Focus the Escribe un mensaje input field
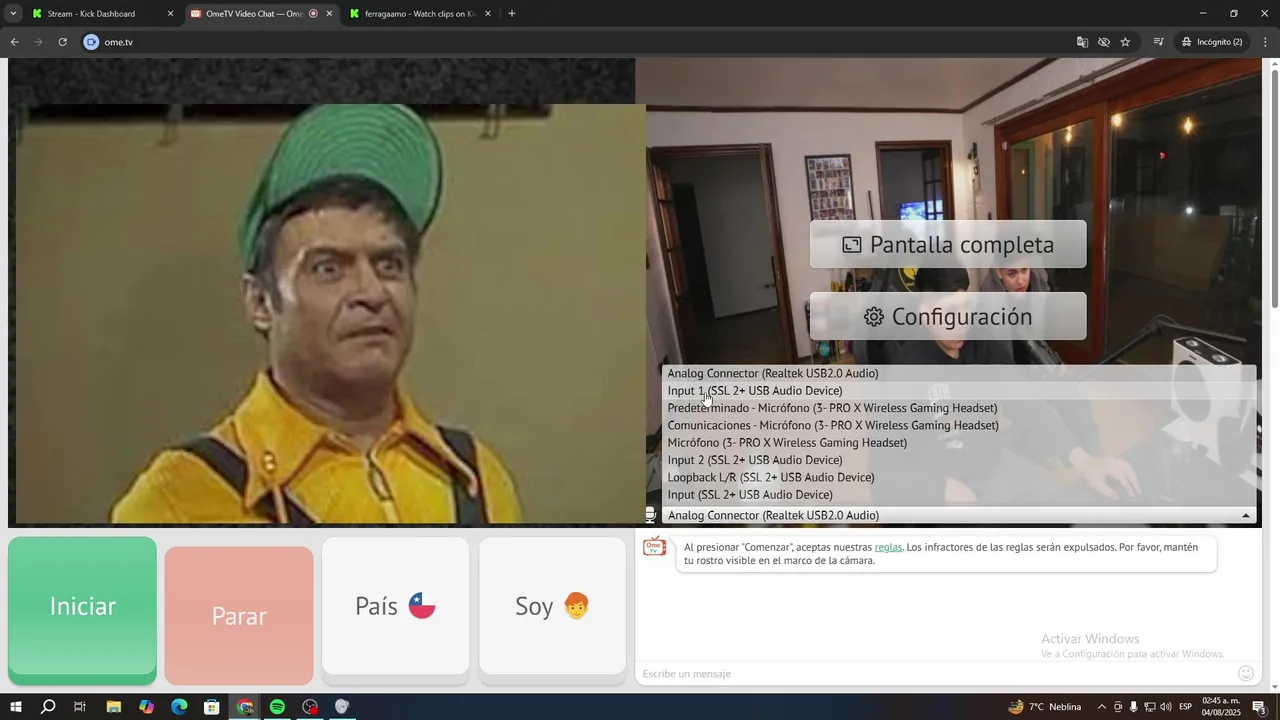The image size is (1280, 720). [x=936, y=674]
